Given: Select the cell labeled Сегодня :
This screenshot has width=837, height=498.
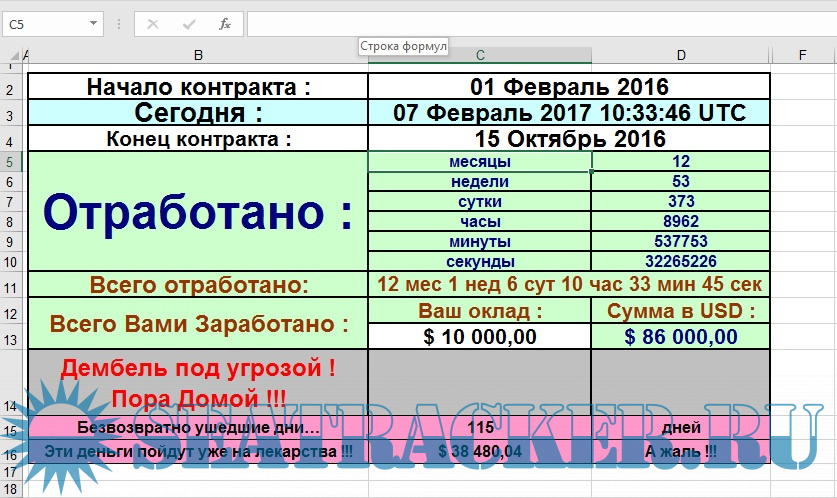Looking at the screenshot, I should [198, 112].
